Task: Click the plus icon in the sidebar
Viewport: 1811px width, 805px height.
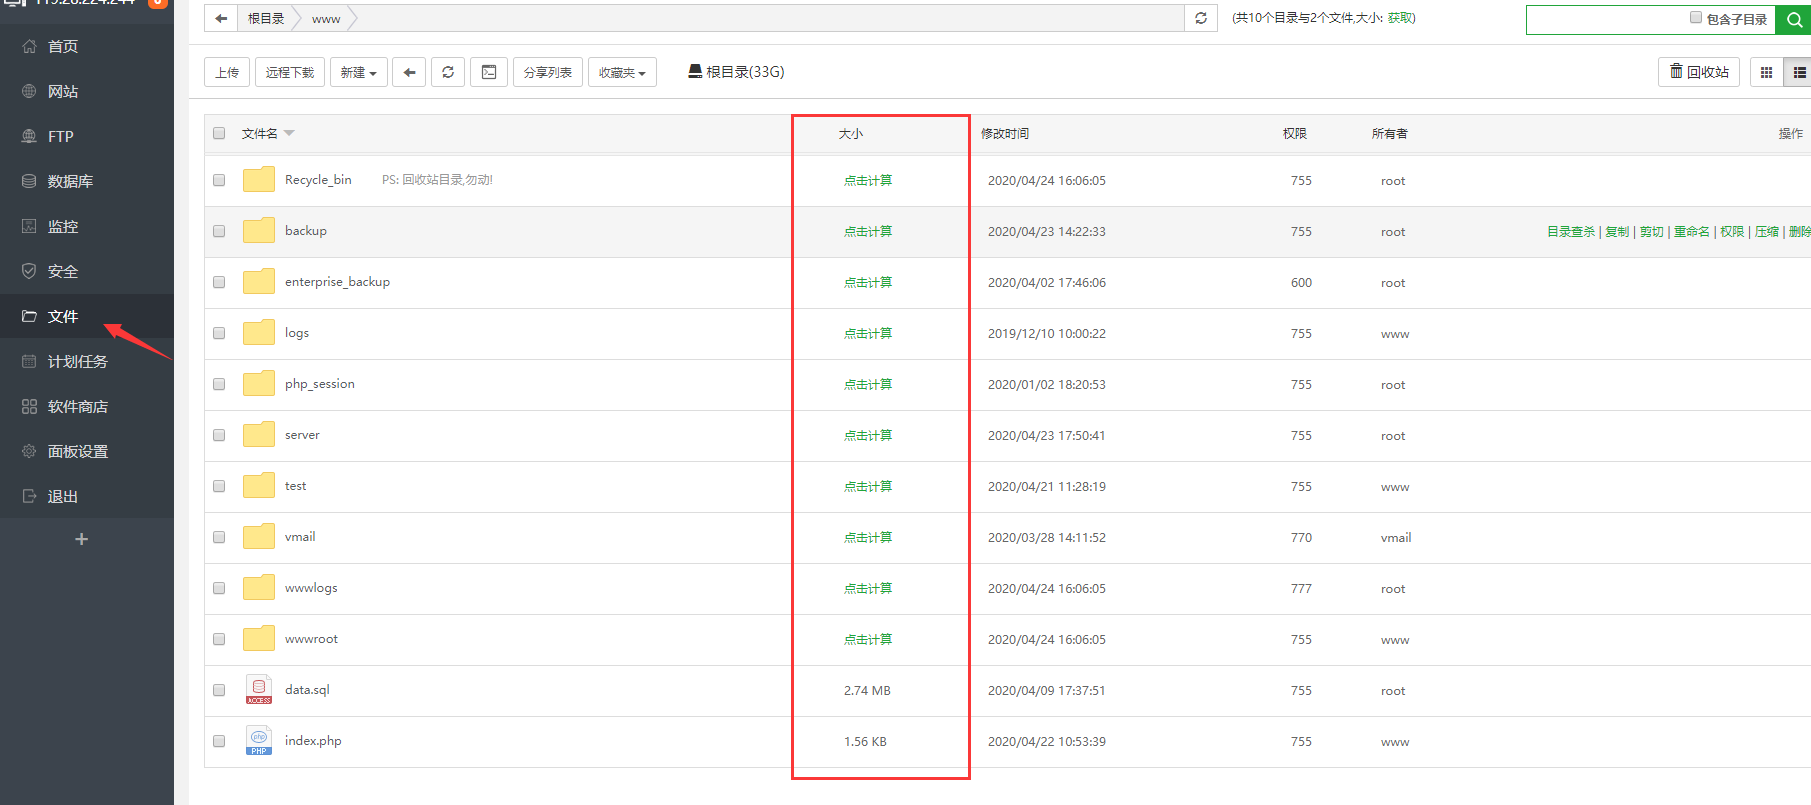Action: 82,539
